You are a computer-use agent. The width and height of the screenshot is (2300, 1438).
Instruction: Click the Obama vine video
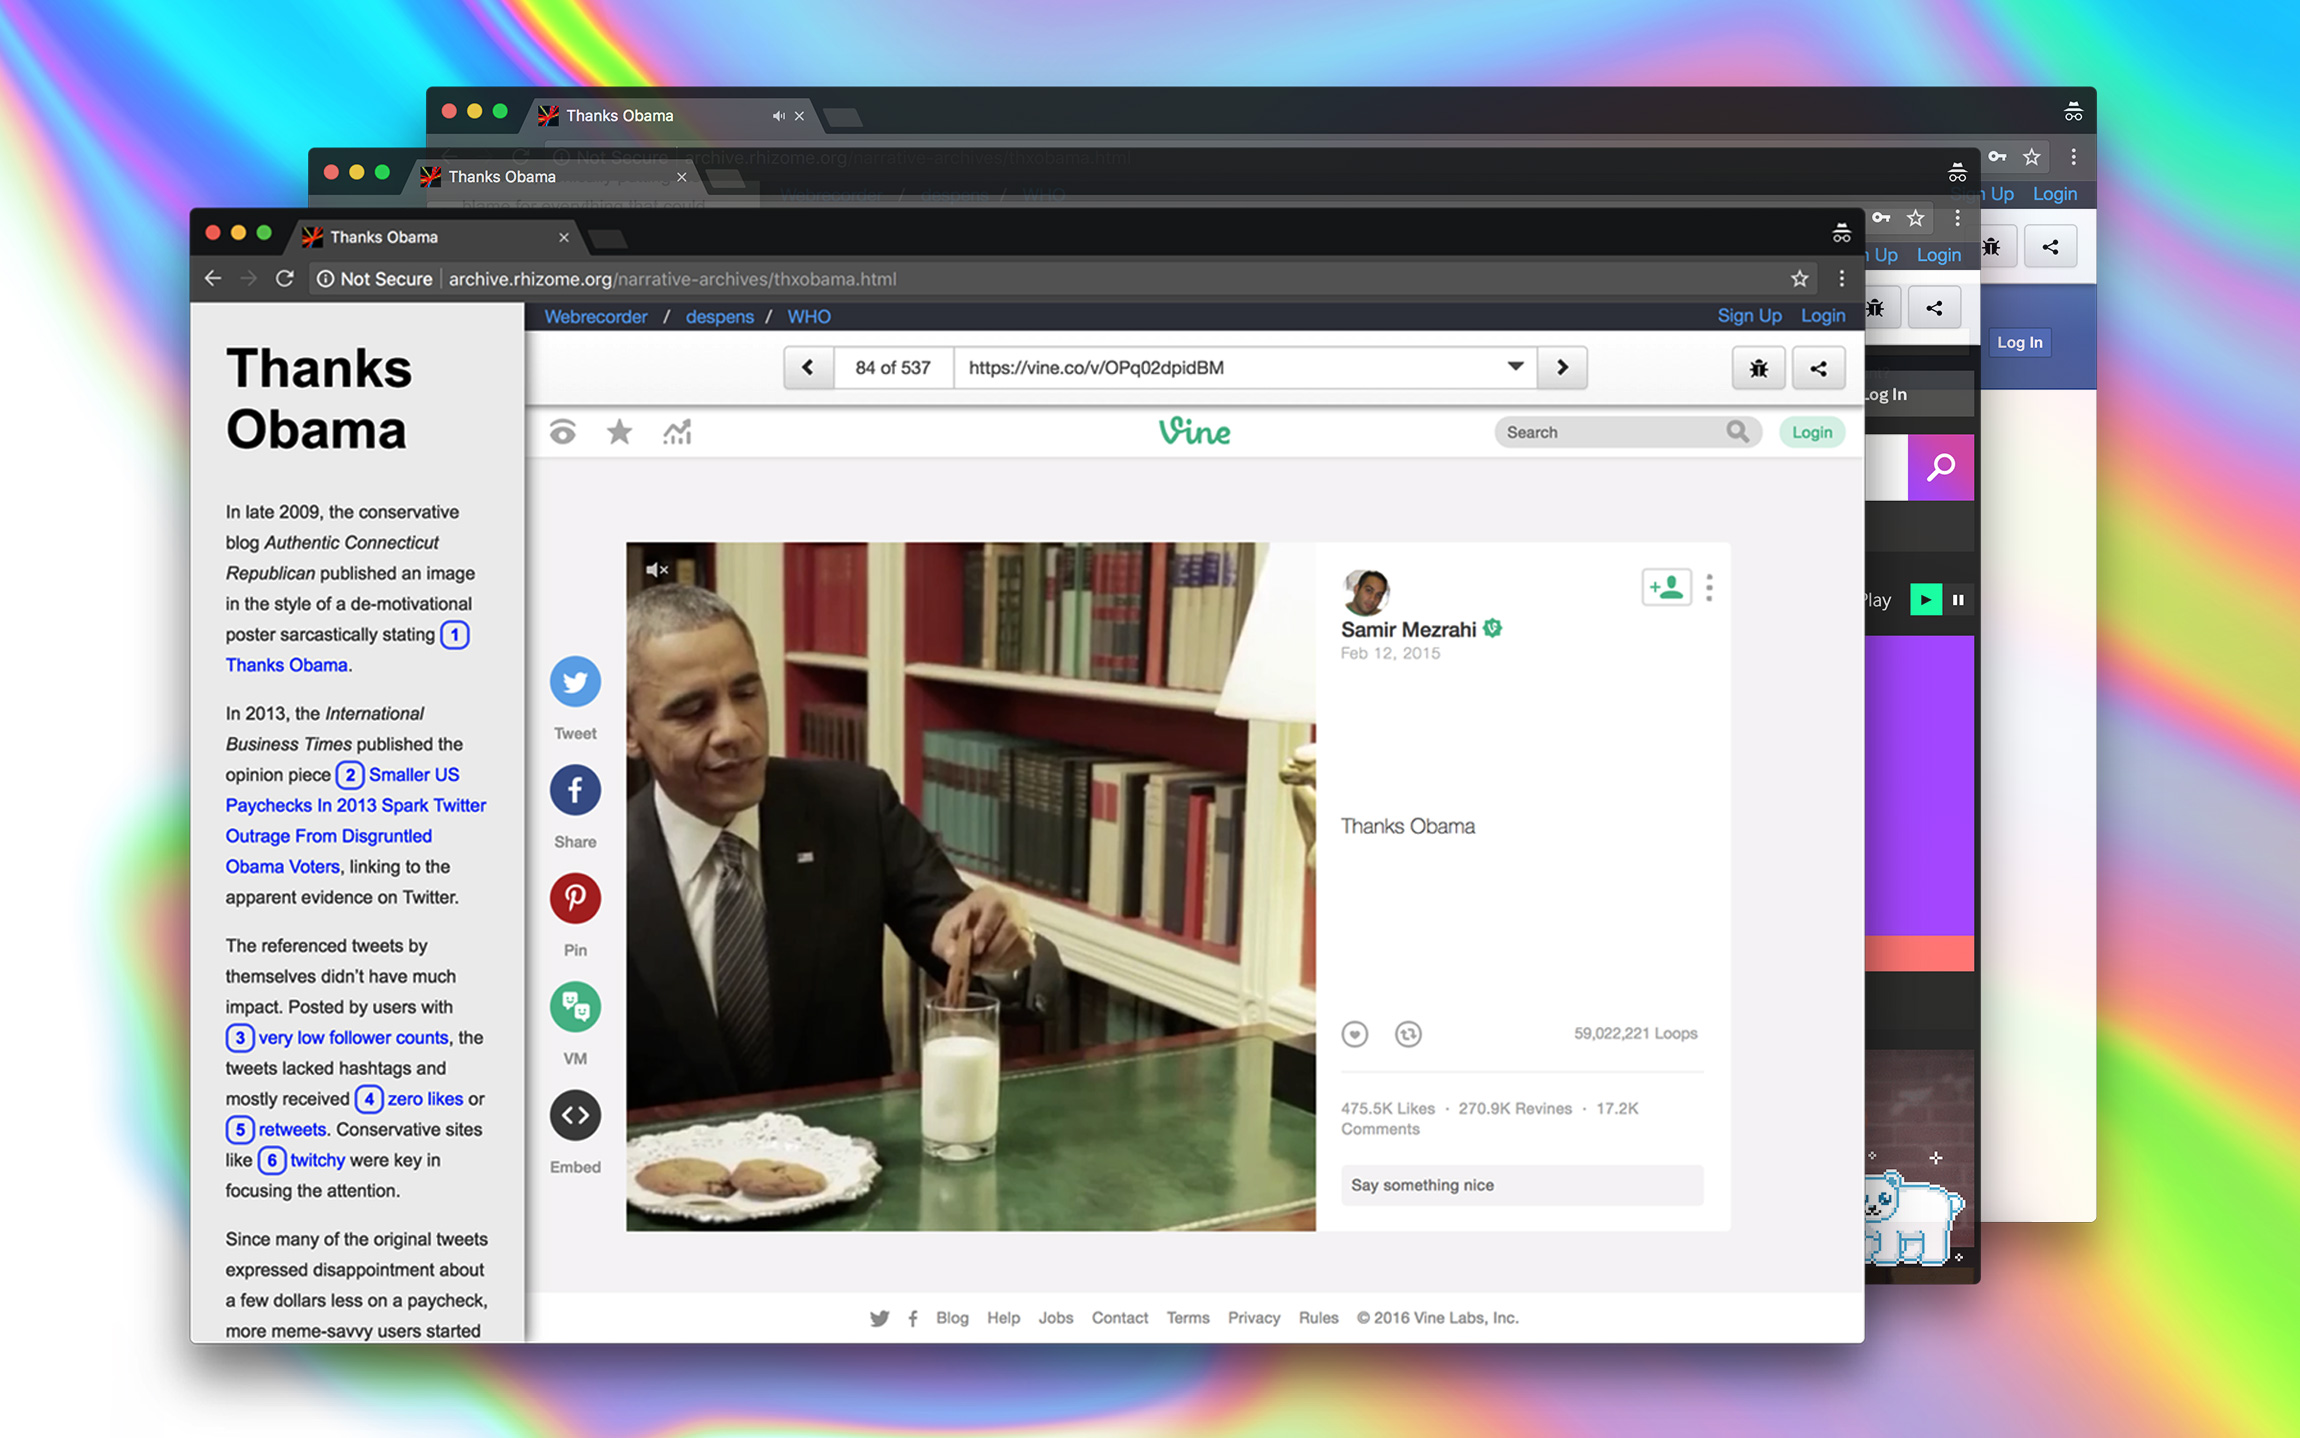[970, 886]
